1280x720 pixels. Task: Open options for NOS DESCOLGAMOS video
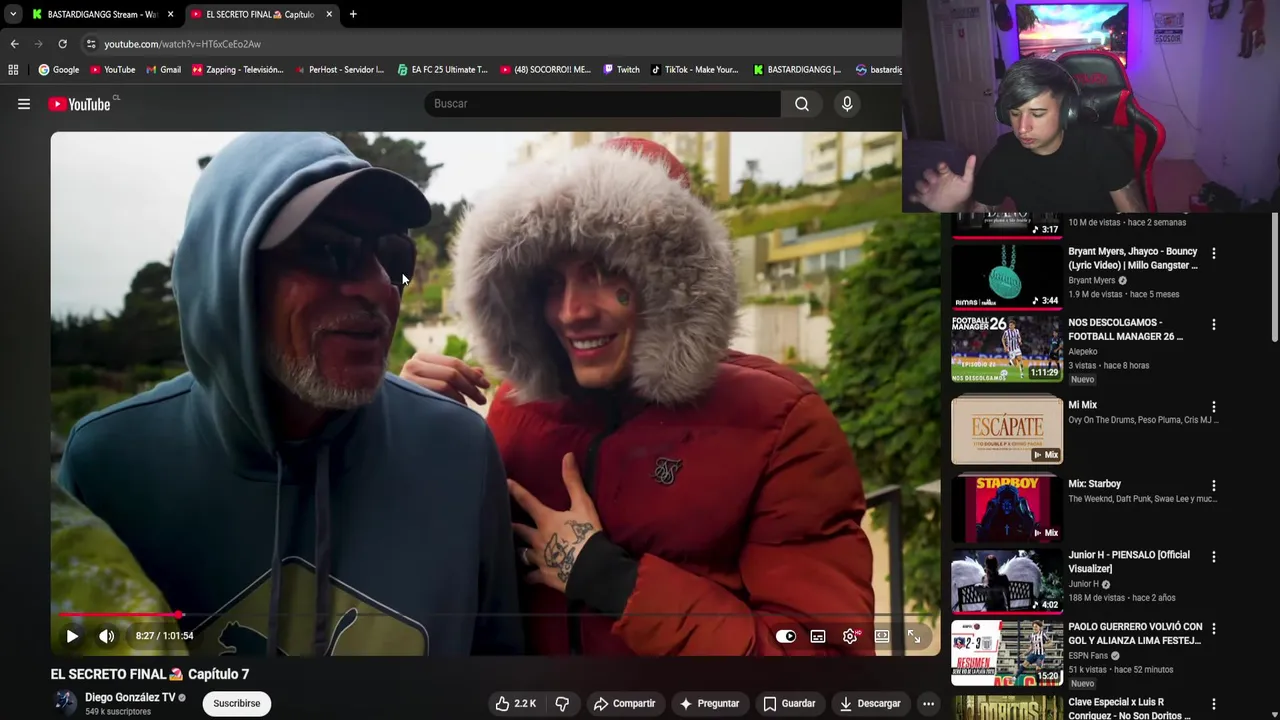[1214, 325]
